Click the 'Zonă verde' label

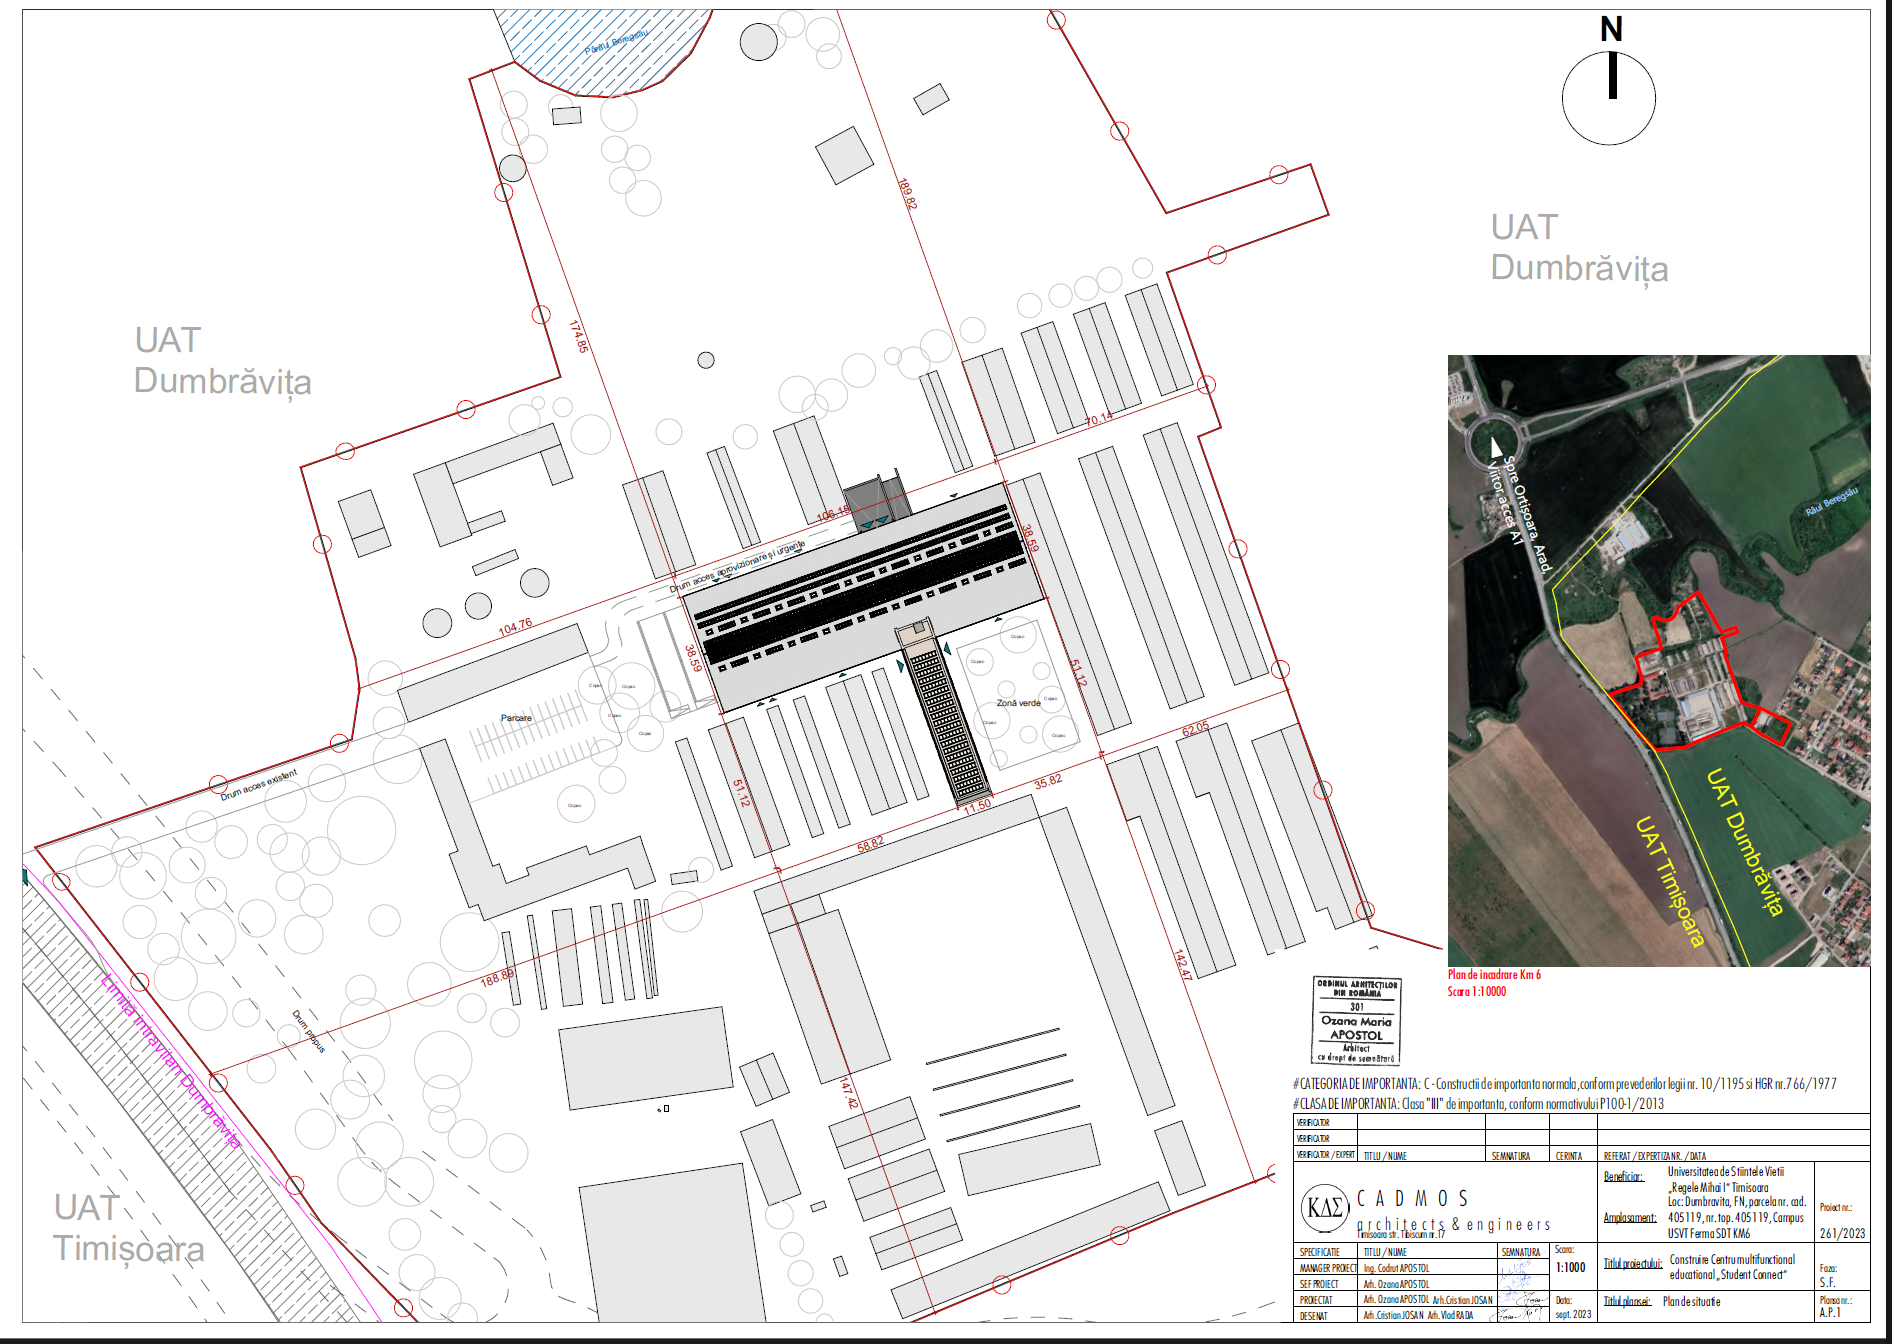(x=1018, y=703)
